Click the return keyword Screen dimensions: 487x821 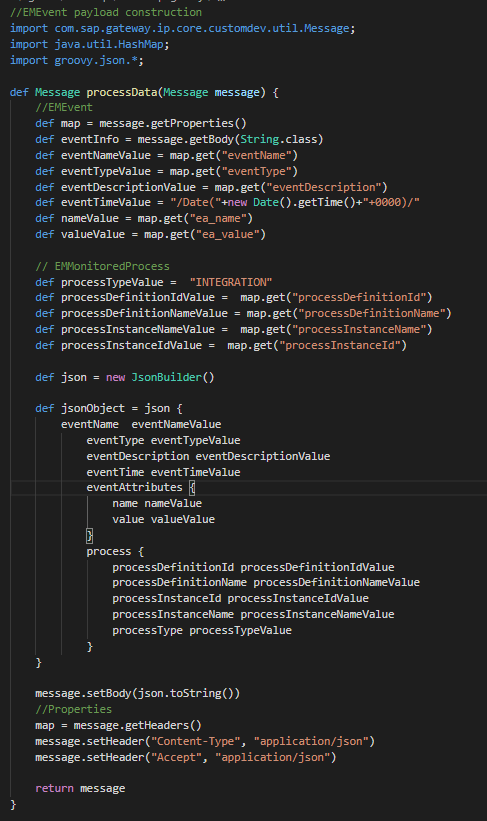coord(54,789)
